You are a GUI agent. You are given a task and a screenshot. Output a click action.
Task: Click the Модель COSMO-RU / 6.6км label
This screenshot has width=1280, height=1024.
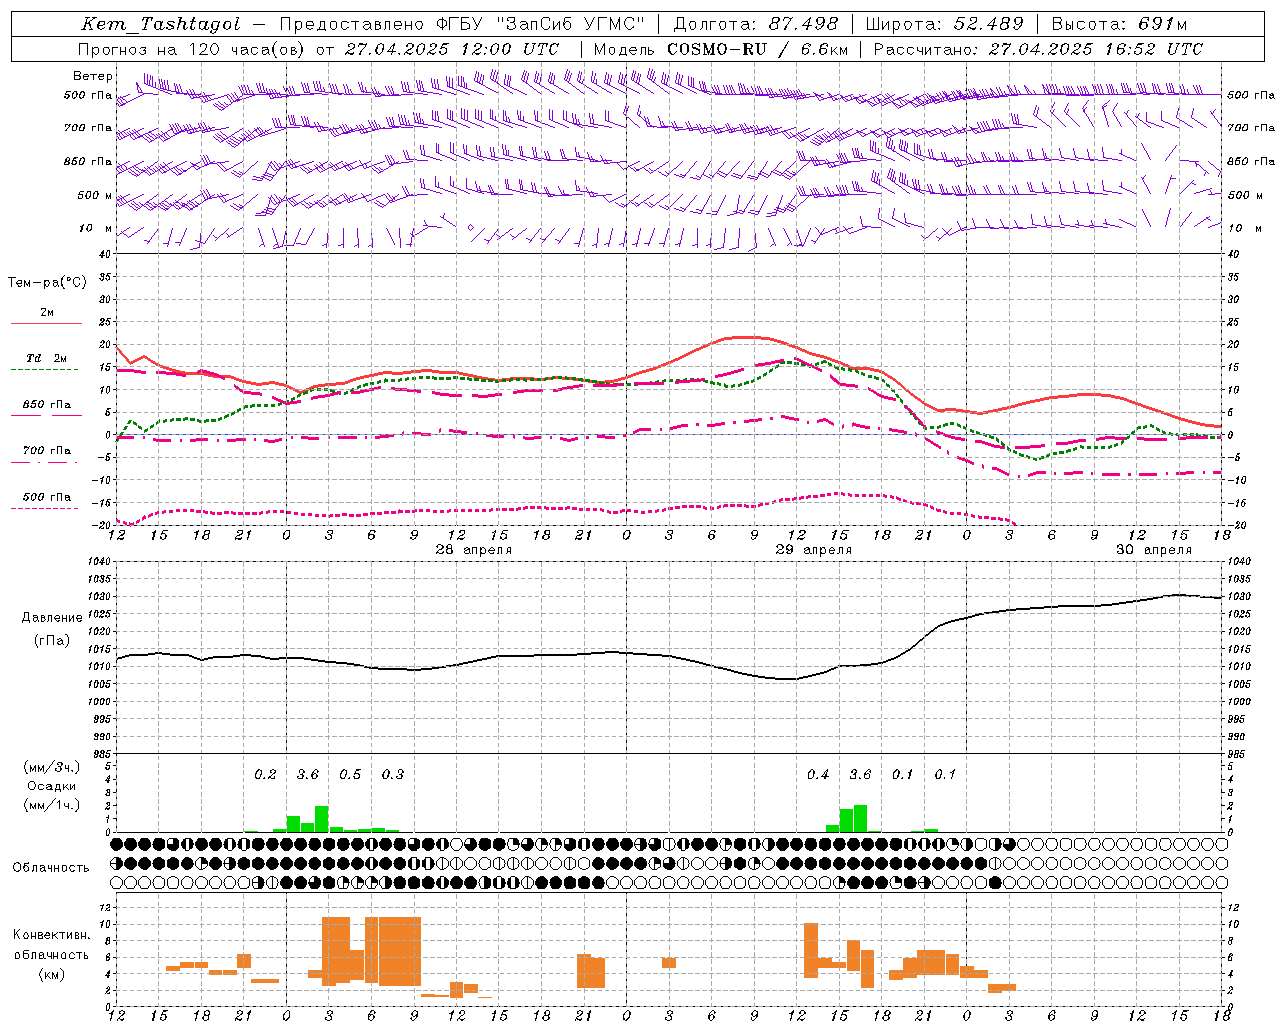tap(721, 49)
